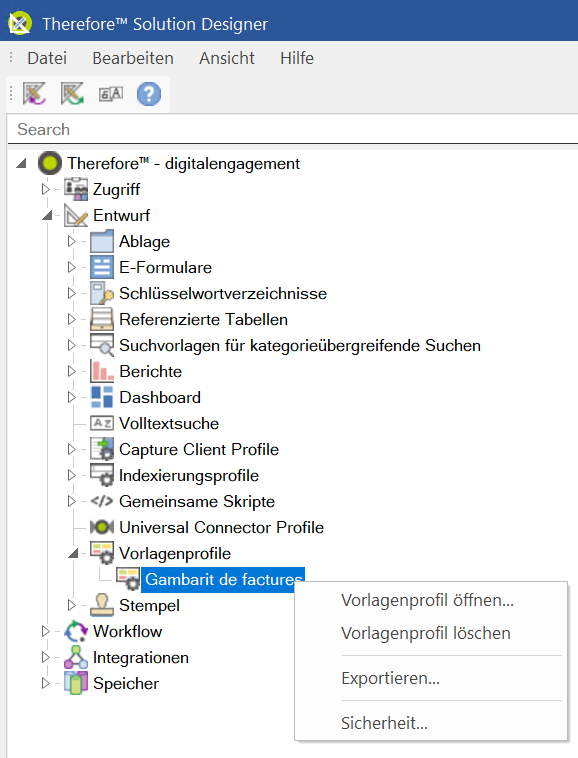Click the Therefore root node circle icon

(50, 163)
